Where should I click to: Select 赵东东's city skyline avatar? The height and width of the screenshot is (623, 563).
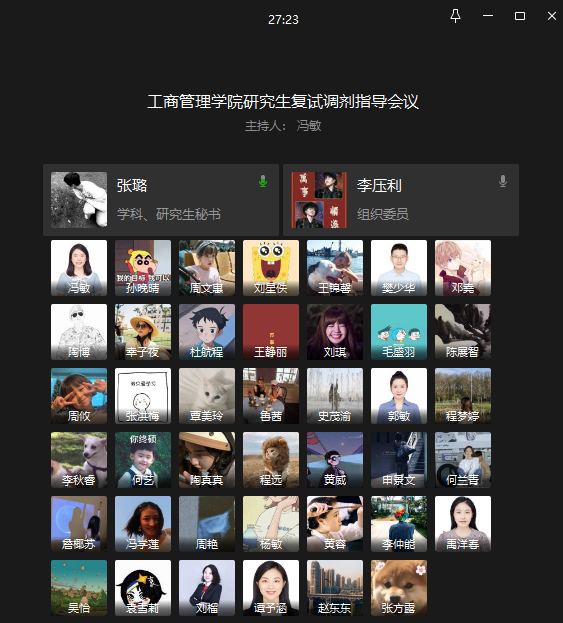coord(335,588)
